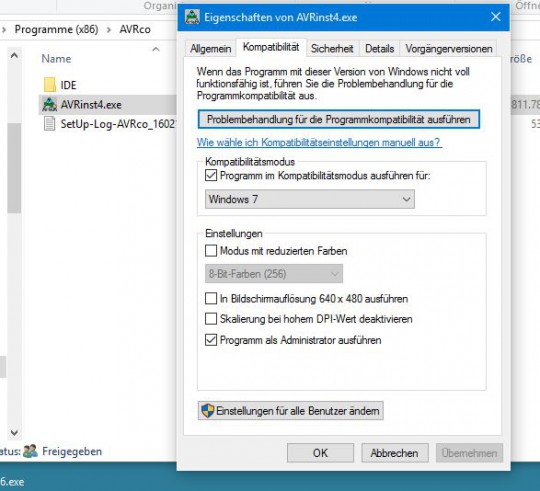
Task: Click the AVRinst4.exe file icon in list
Action: pyautogui.click(x=50, y=104)
